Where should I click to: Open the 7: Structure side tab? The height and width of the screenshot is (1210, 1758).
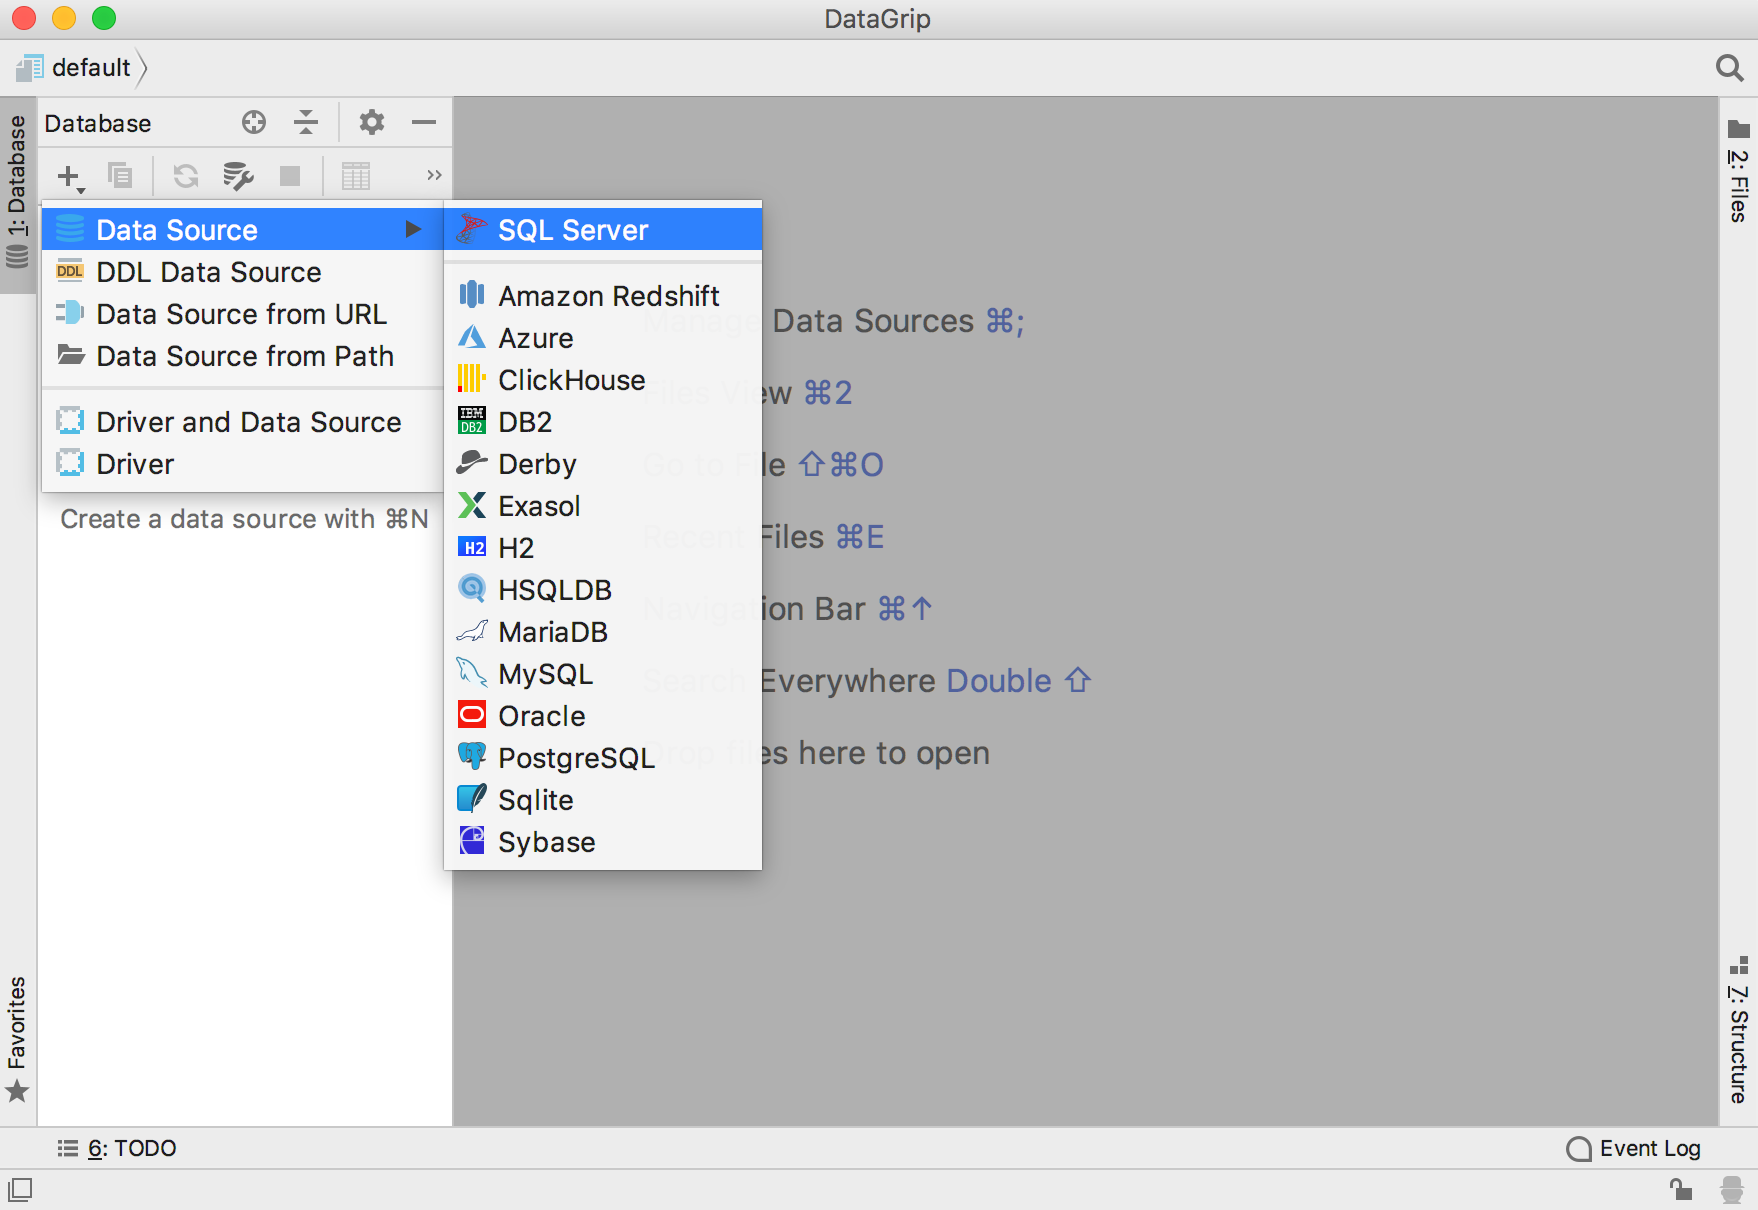click(1738, 1030)
